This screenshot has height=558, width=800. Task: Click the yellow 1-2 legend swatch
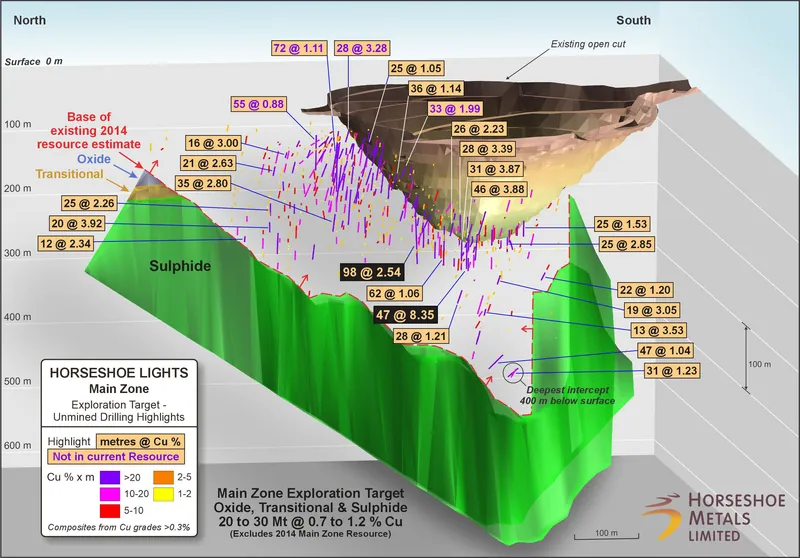(x=163, y=494)
